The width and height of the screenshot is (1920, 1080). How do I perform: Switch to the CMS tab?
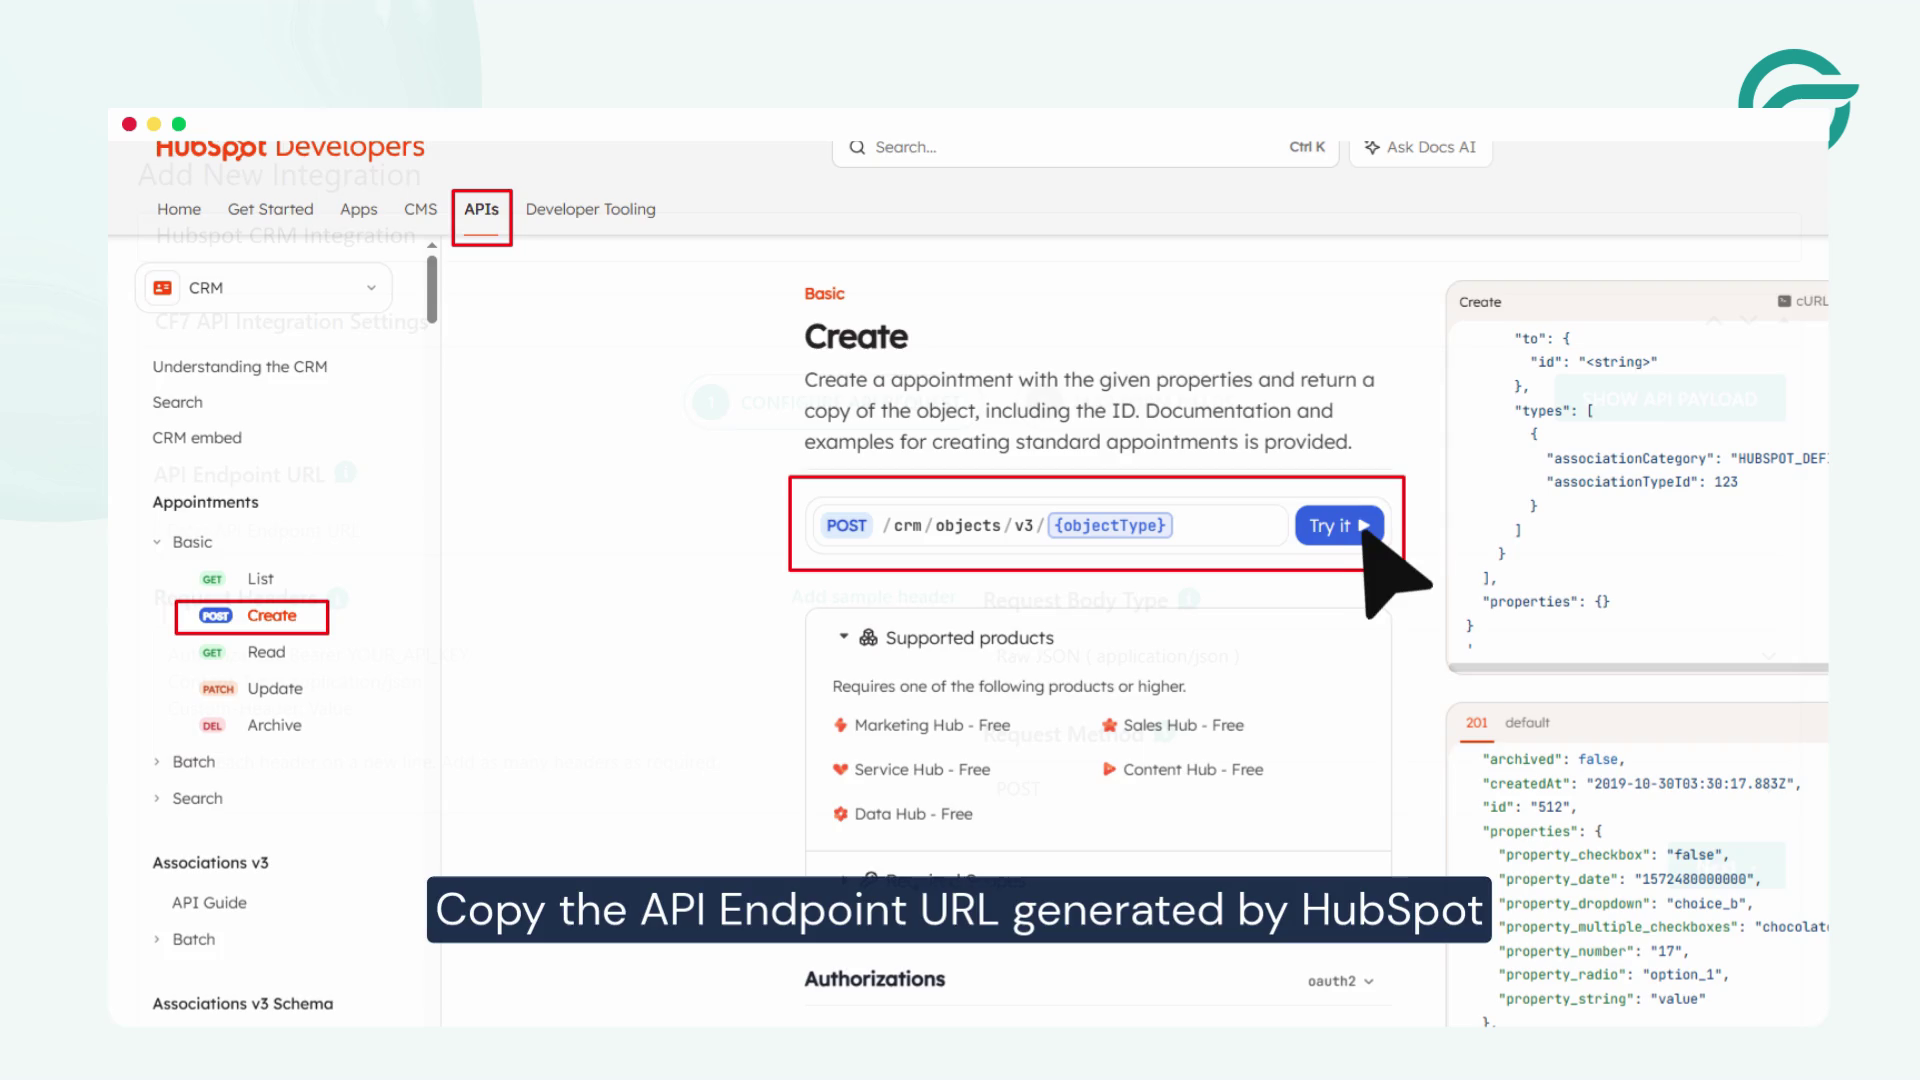[x=419, y=209]
